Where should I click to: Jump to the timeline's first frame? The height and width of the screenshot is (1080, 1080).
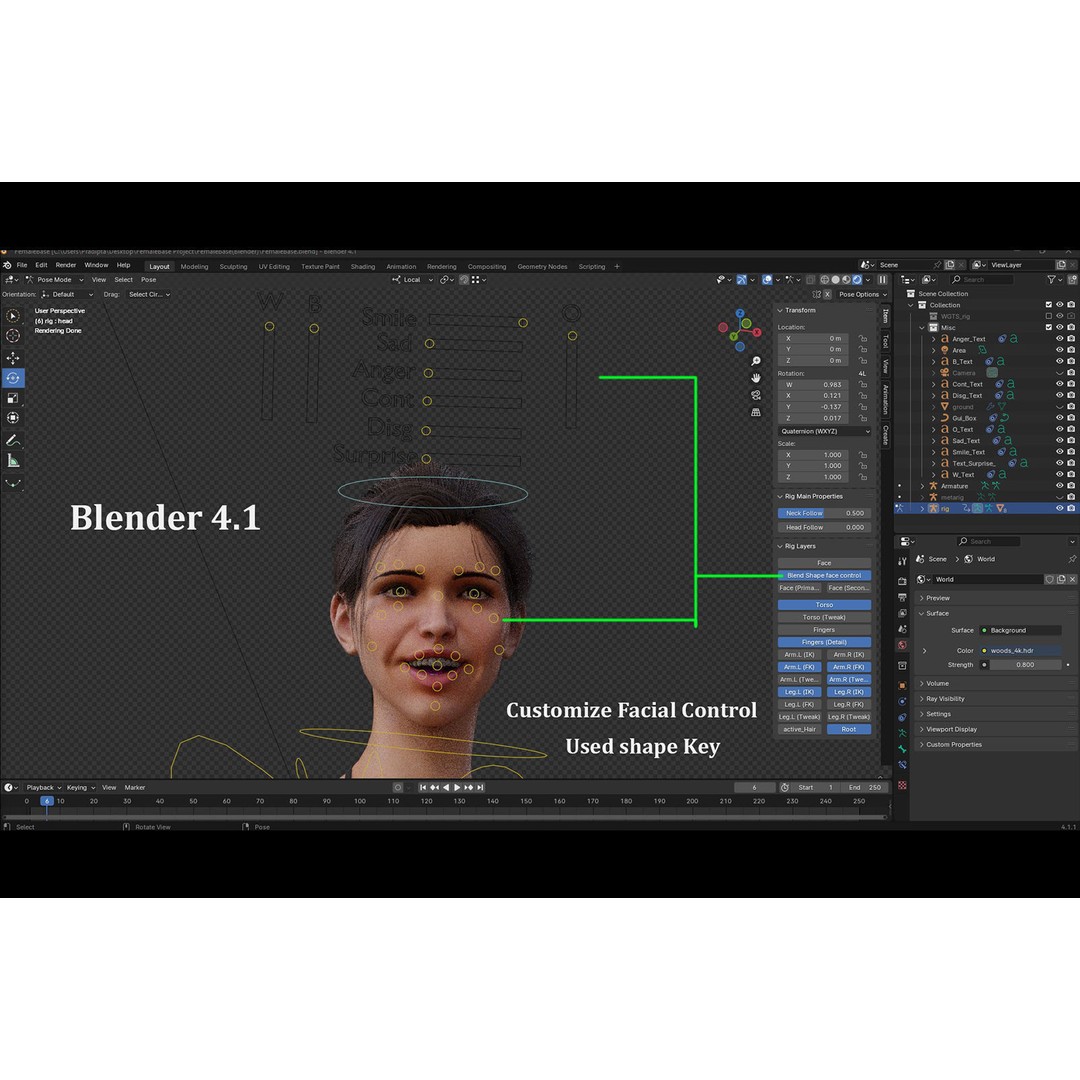pos(423,787)
